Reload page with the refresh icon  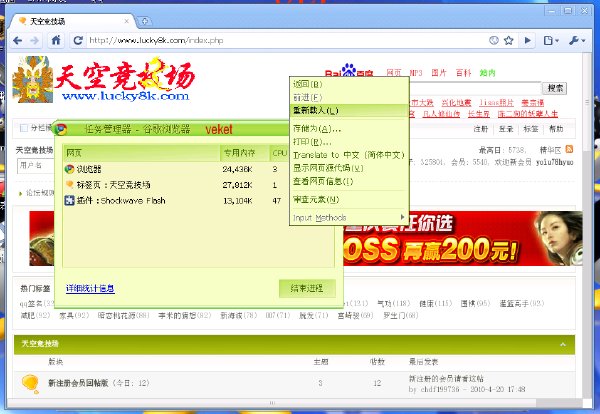(78, 40)
